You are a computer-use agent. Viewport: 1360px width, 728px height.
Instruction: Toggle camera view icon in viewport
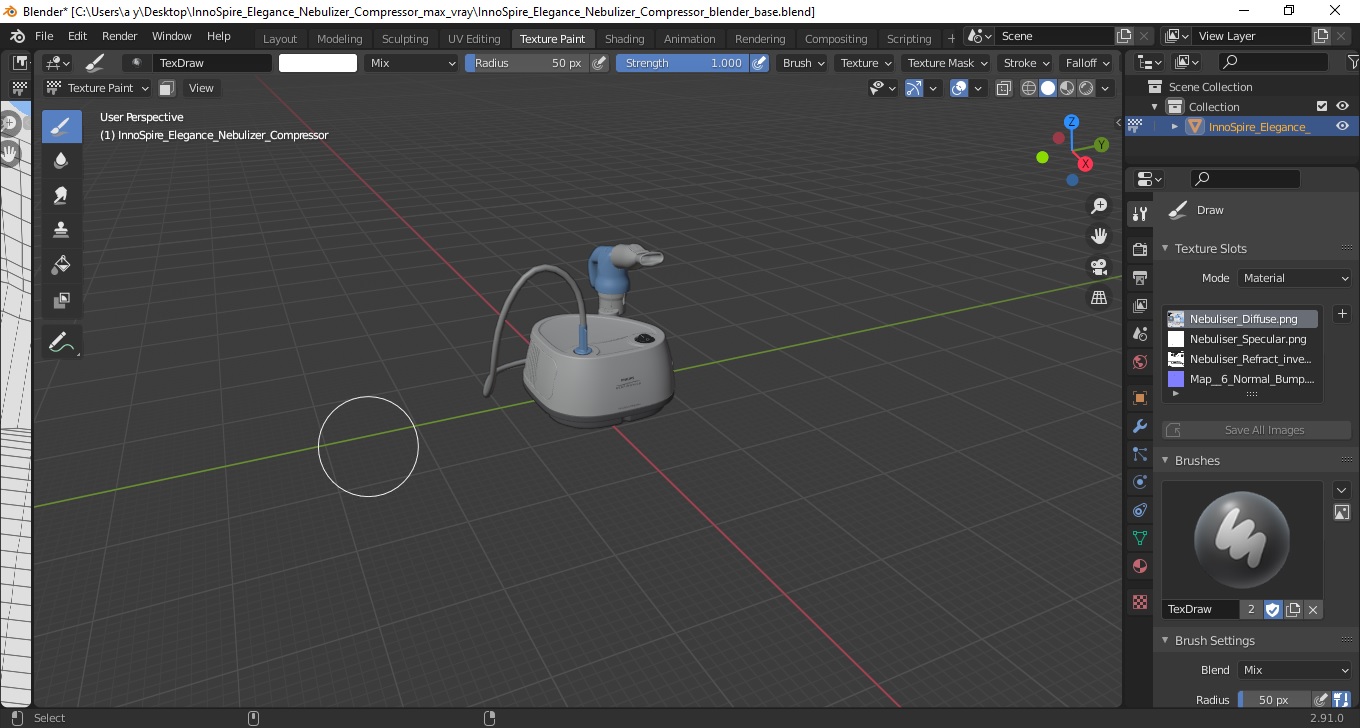1099,267
